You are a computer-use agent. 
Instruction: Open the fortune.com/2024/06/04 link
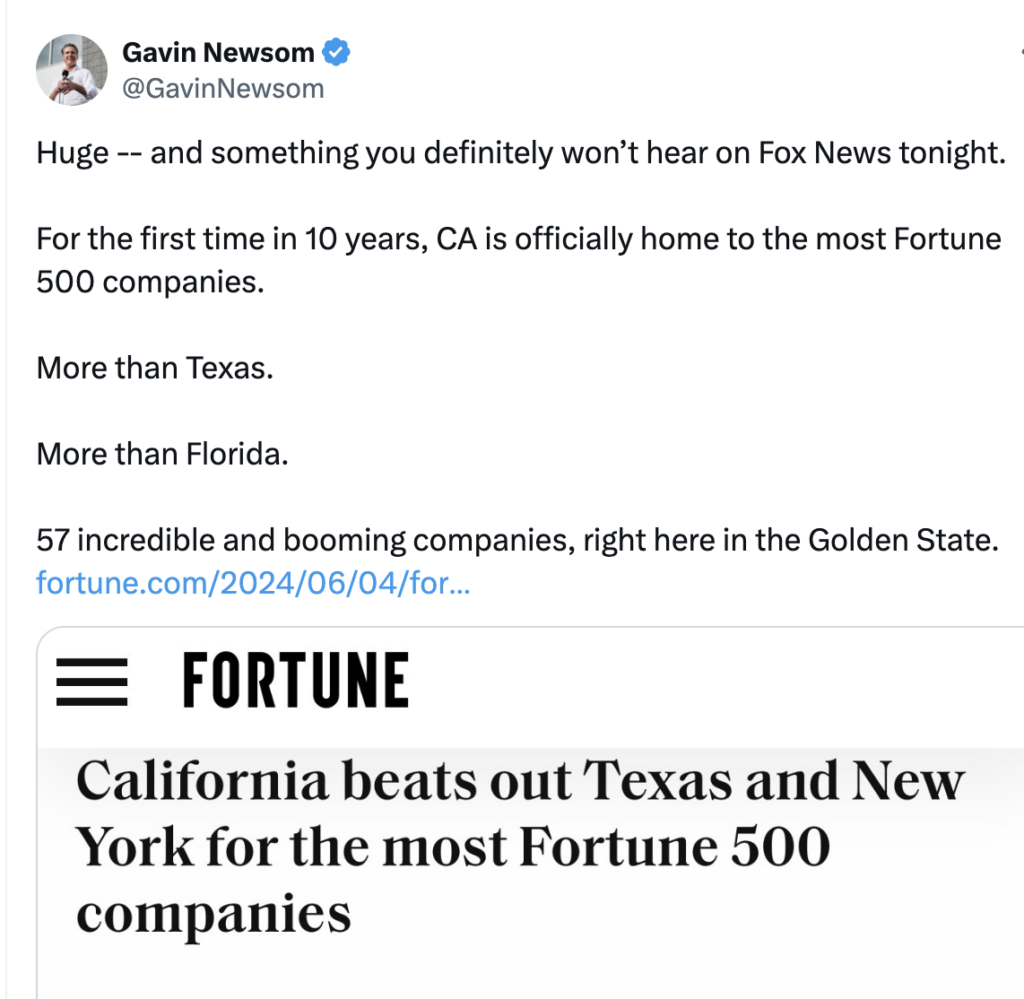pos(253,581)
